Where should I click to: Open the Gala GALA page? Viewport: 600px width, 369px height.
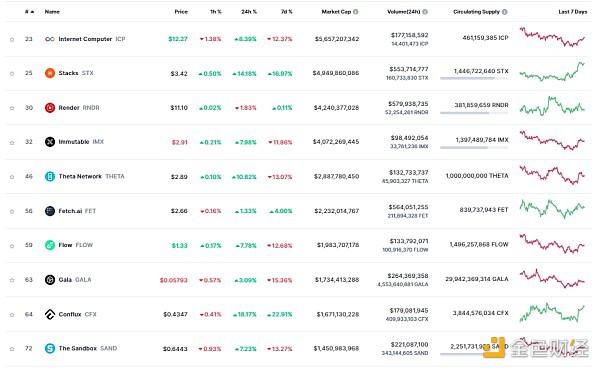(x=75, y=280)
